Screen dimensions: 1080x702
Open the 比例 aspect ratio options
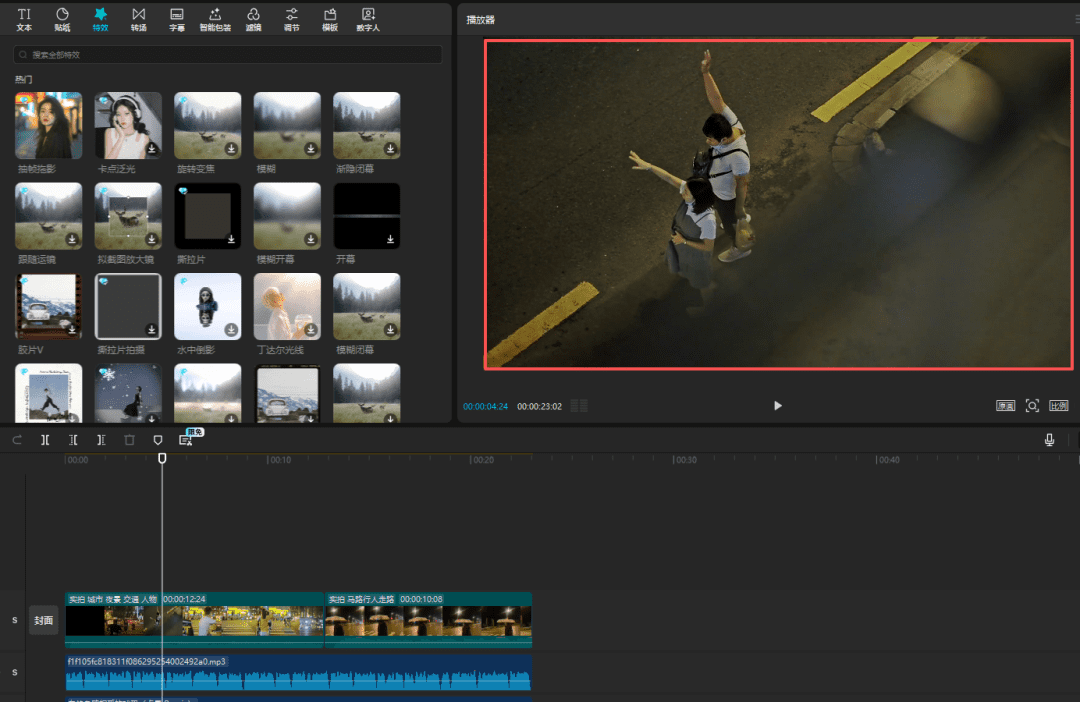point(1058,405)
